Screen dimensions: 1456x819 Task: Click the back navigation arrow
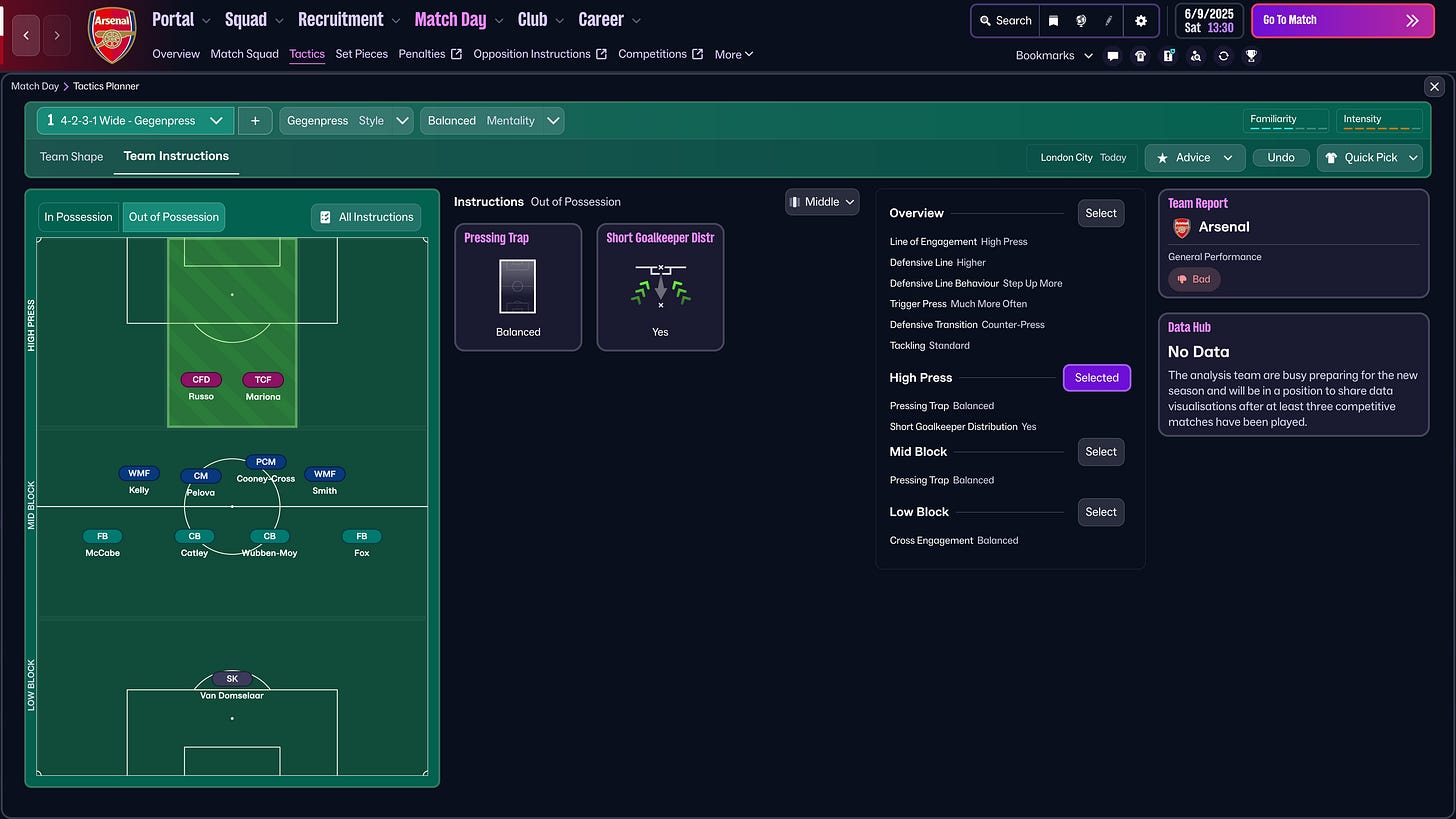[x=26, y=35]
